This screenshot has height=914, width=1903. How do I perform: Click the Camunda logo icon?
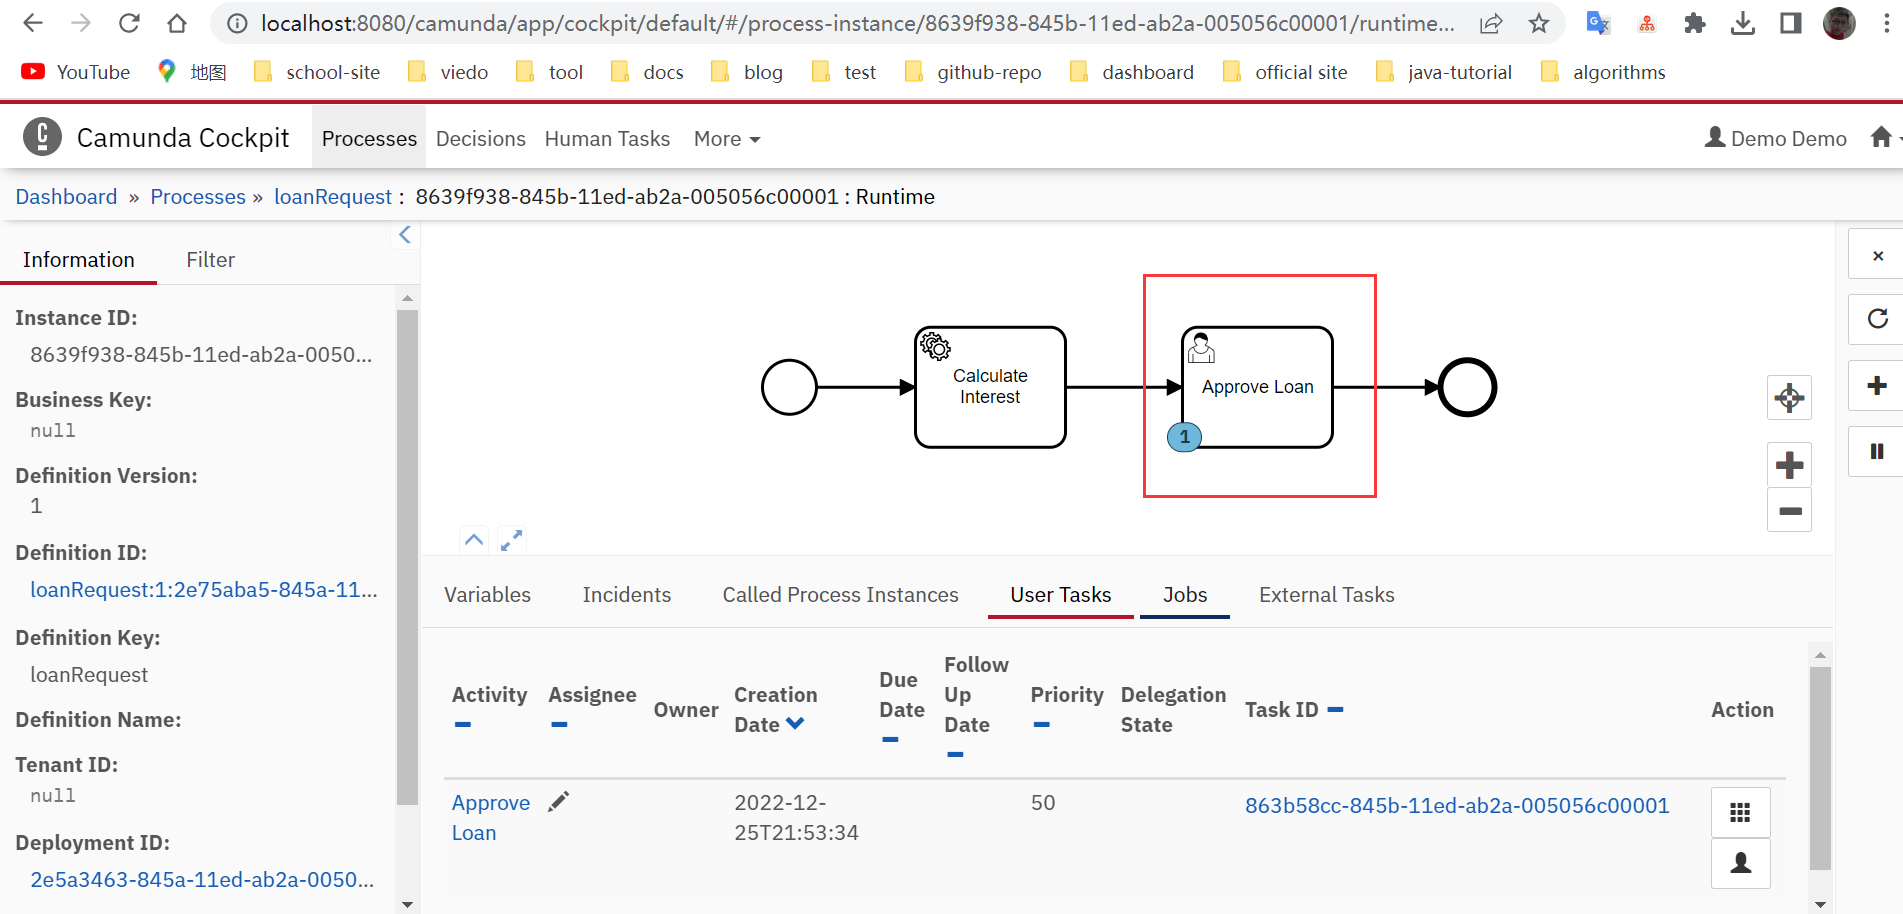[42, 137]
